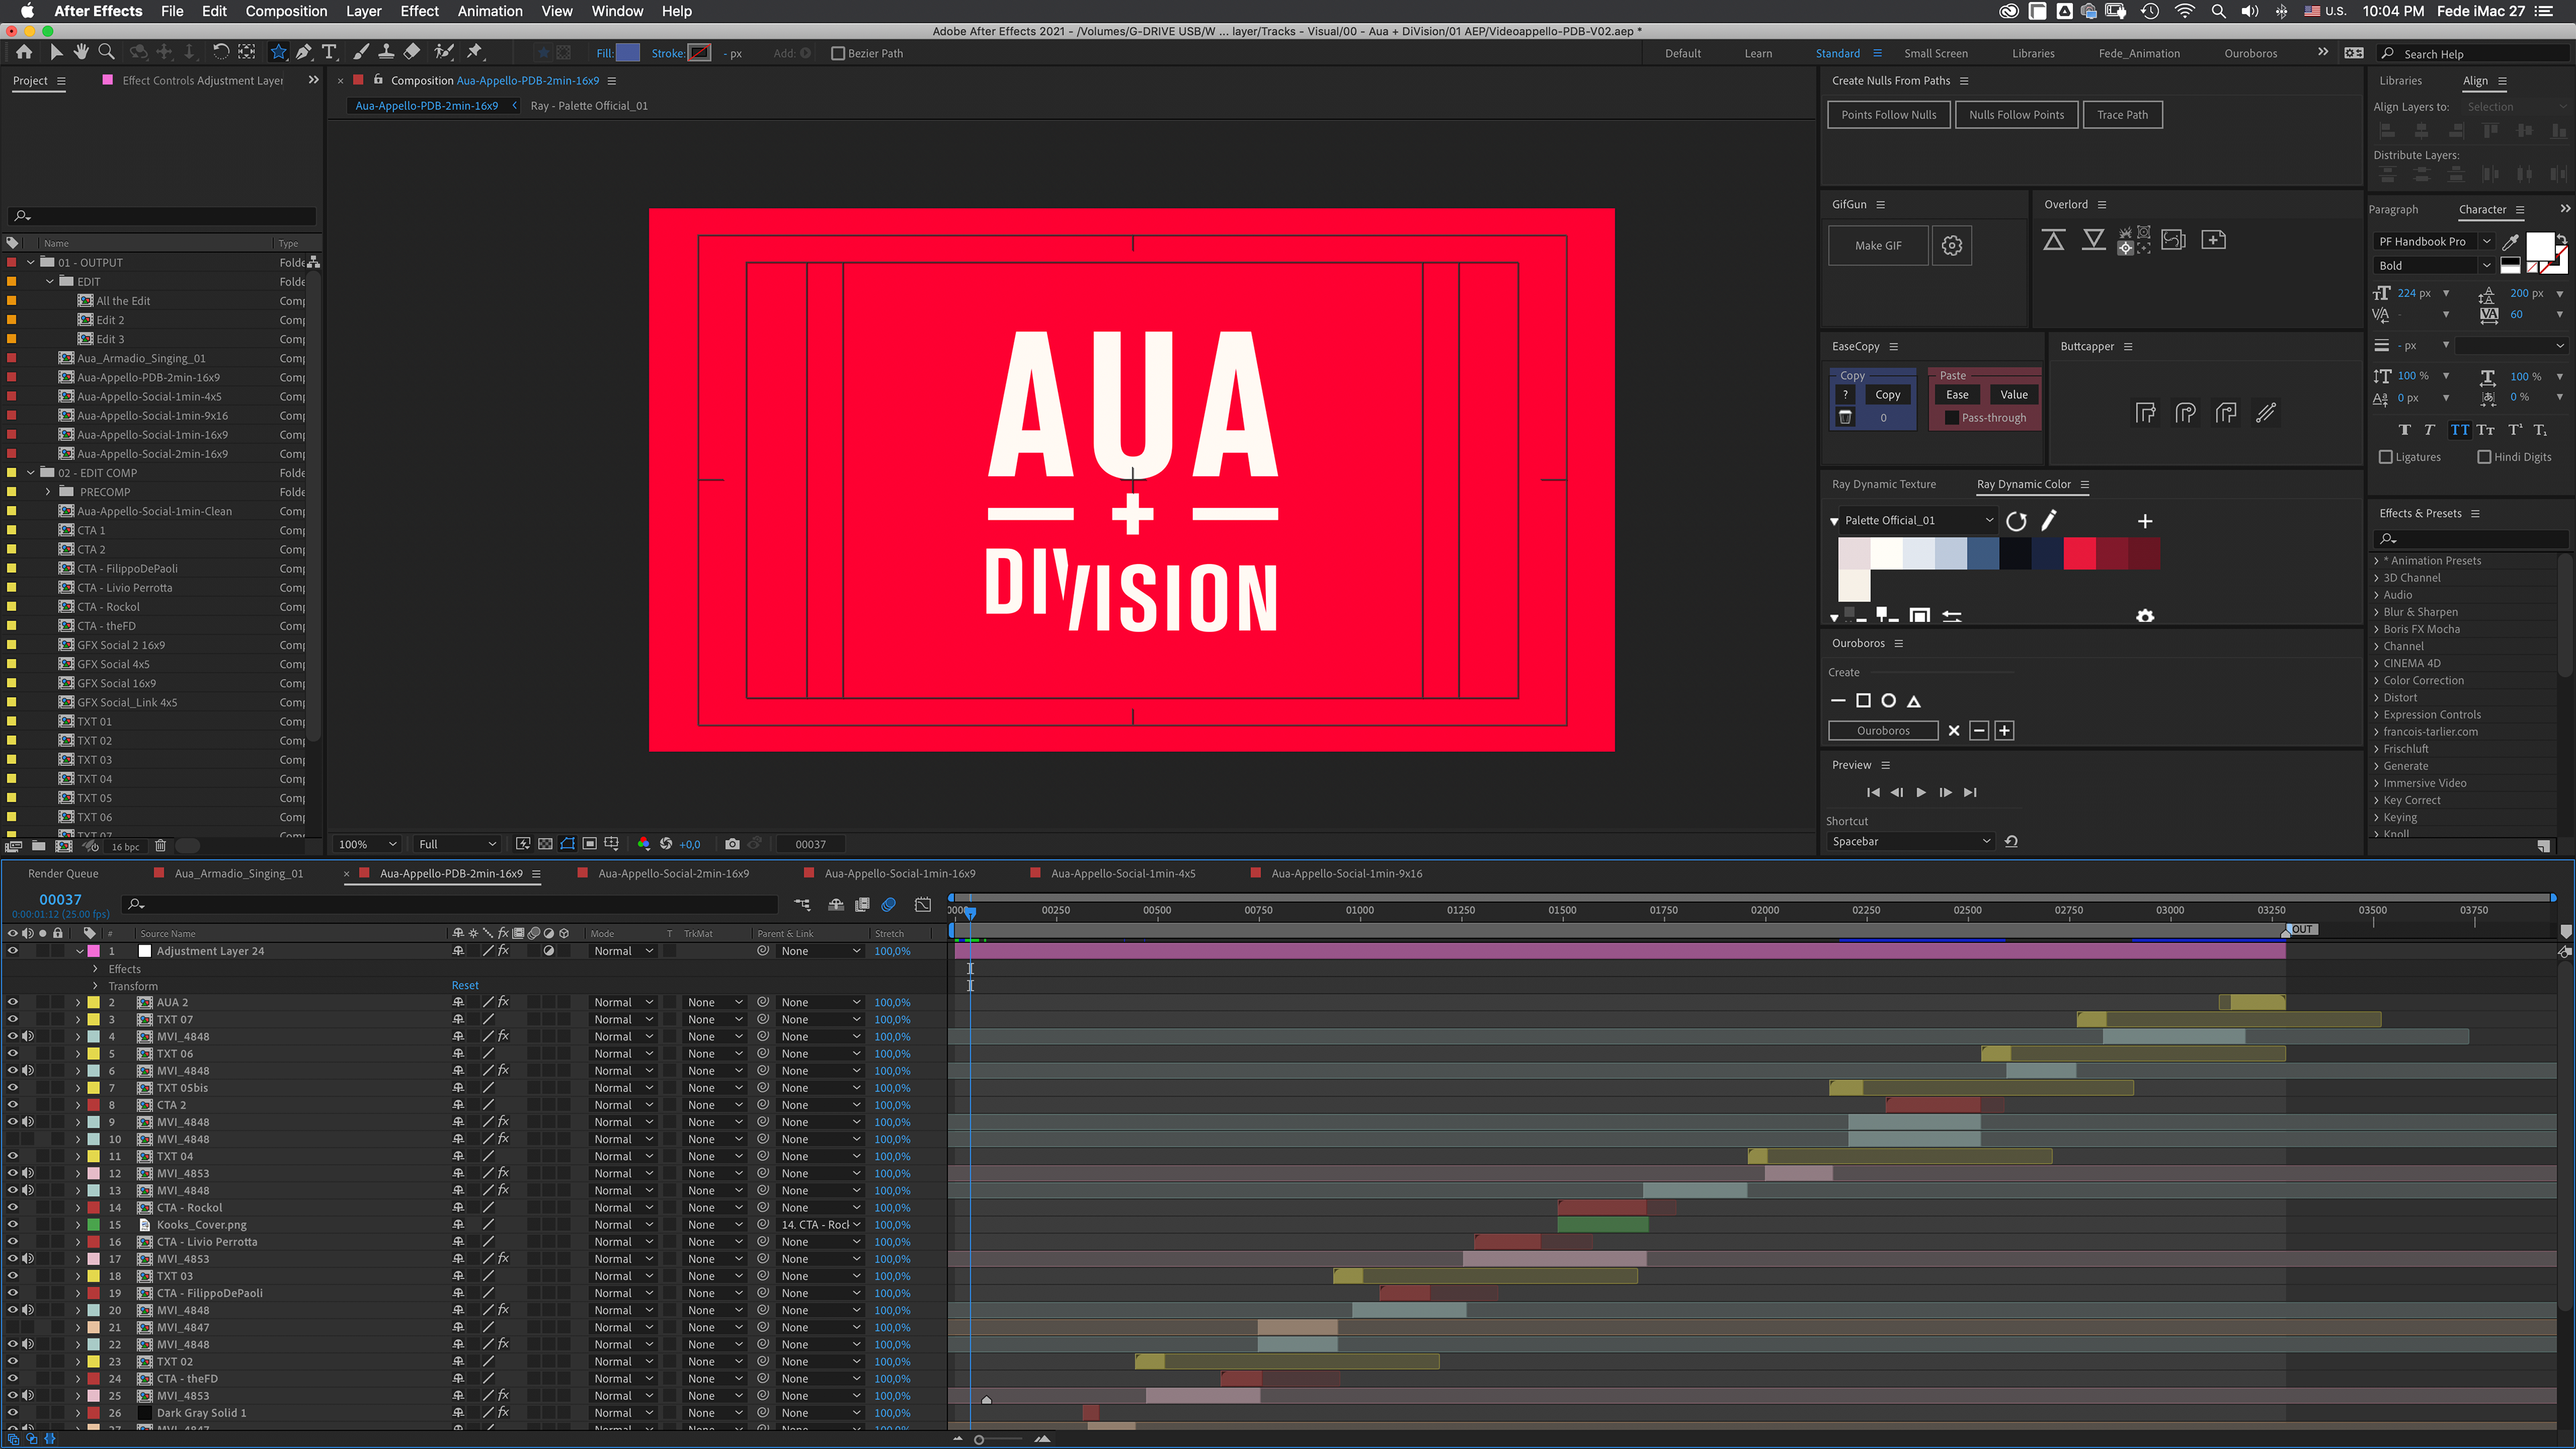Image resolution: width=2576 pixels, height=1449 pixels.
Task: Toggle EaseCopy Pass-through checkbox
Action: 1951,418
